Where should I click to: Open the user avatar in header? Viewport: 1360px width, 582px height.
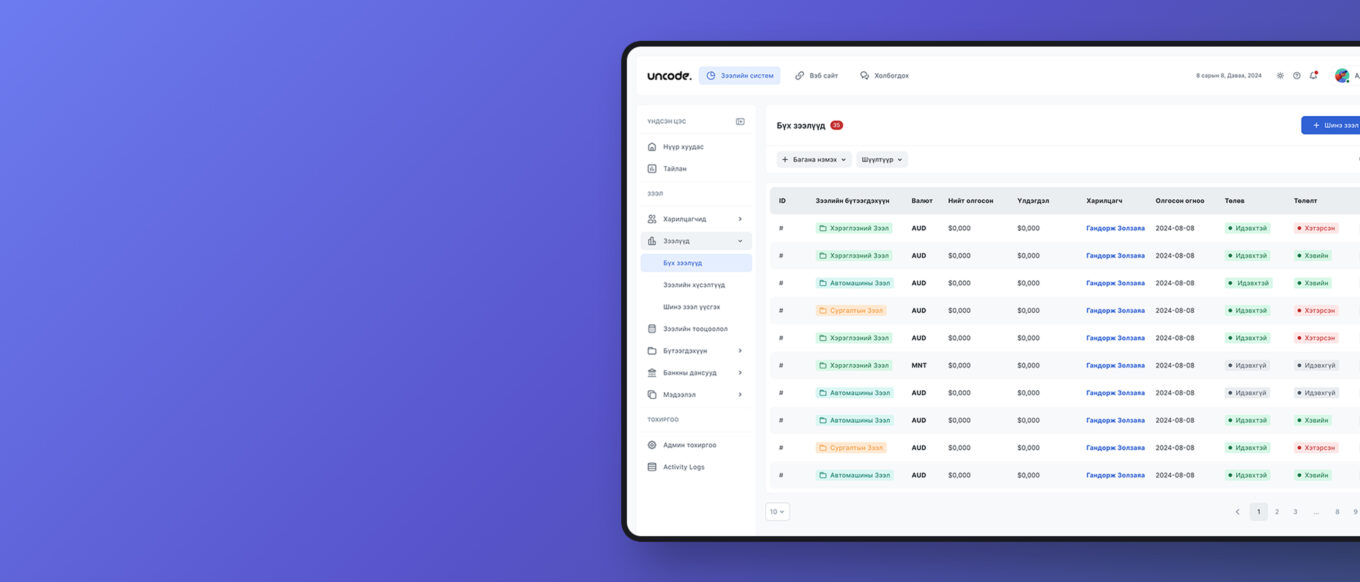point(1341,76)
